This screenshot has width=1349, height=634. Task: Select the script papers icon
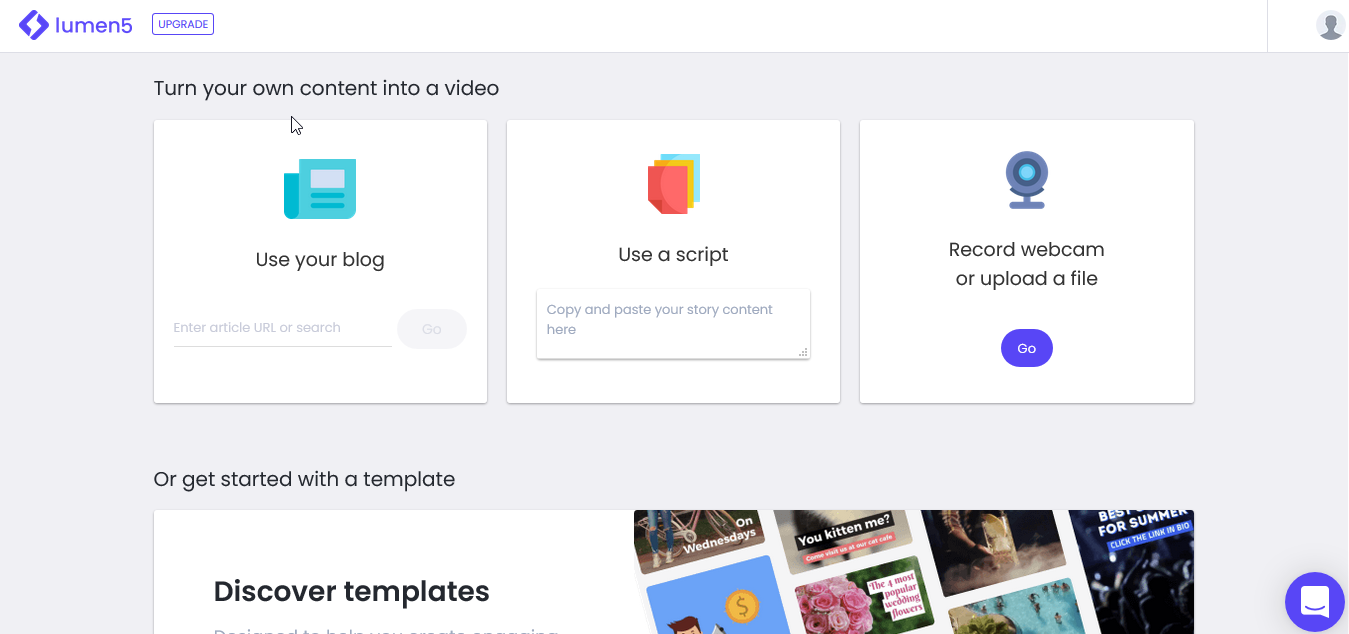674,184
